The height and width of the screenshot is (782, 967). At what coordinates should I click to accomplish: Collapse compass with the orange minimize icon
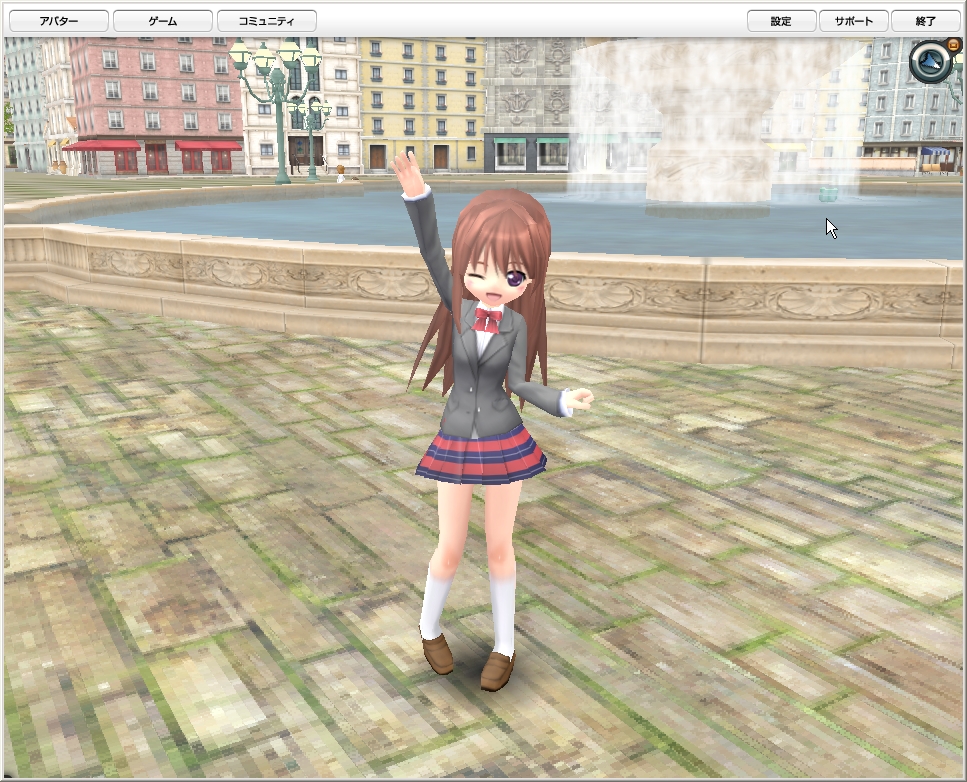click(953, 44)
